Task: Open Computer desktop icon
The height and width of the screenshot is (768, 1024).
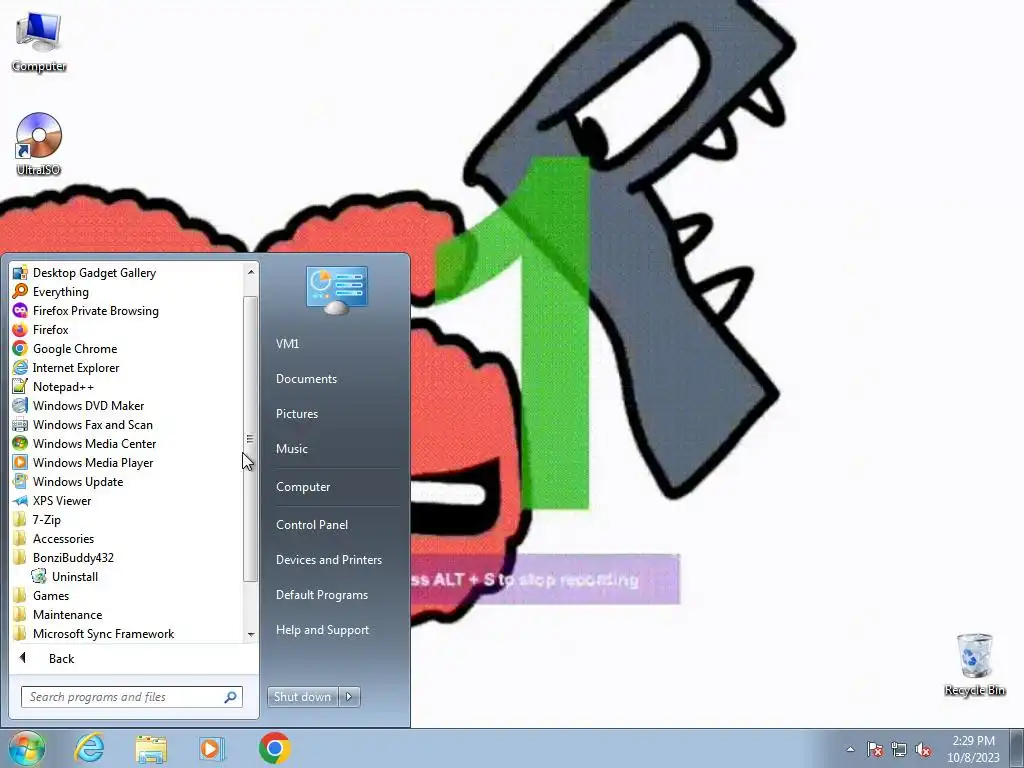Action: click(39, 42)
